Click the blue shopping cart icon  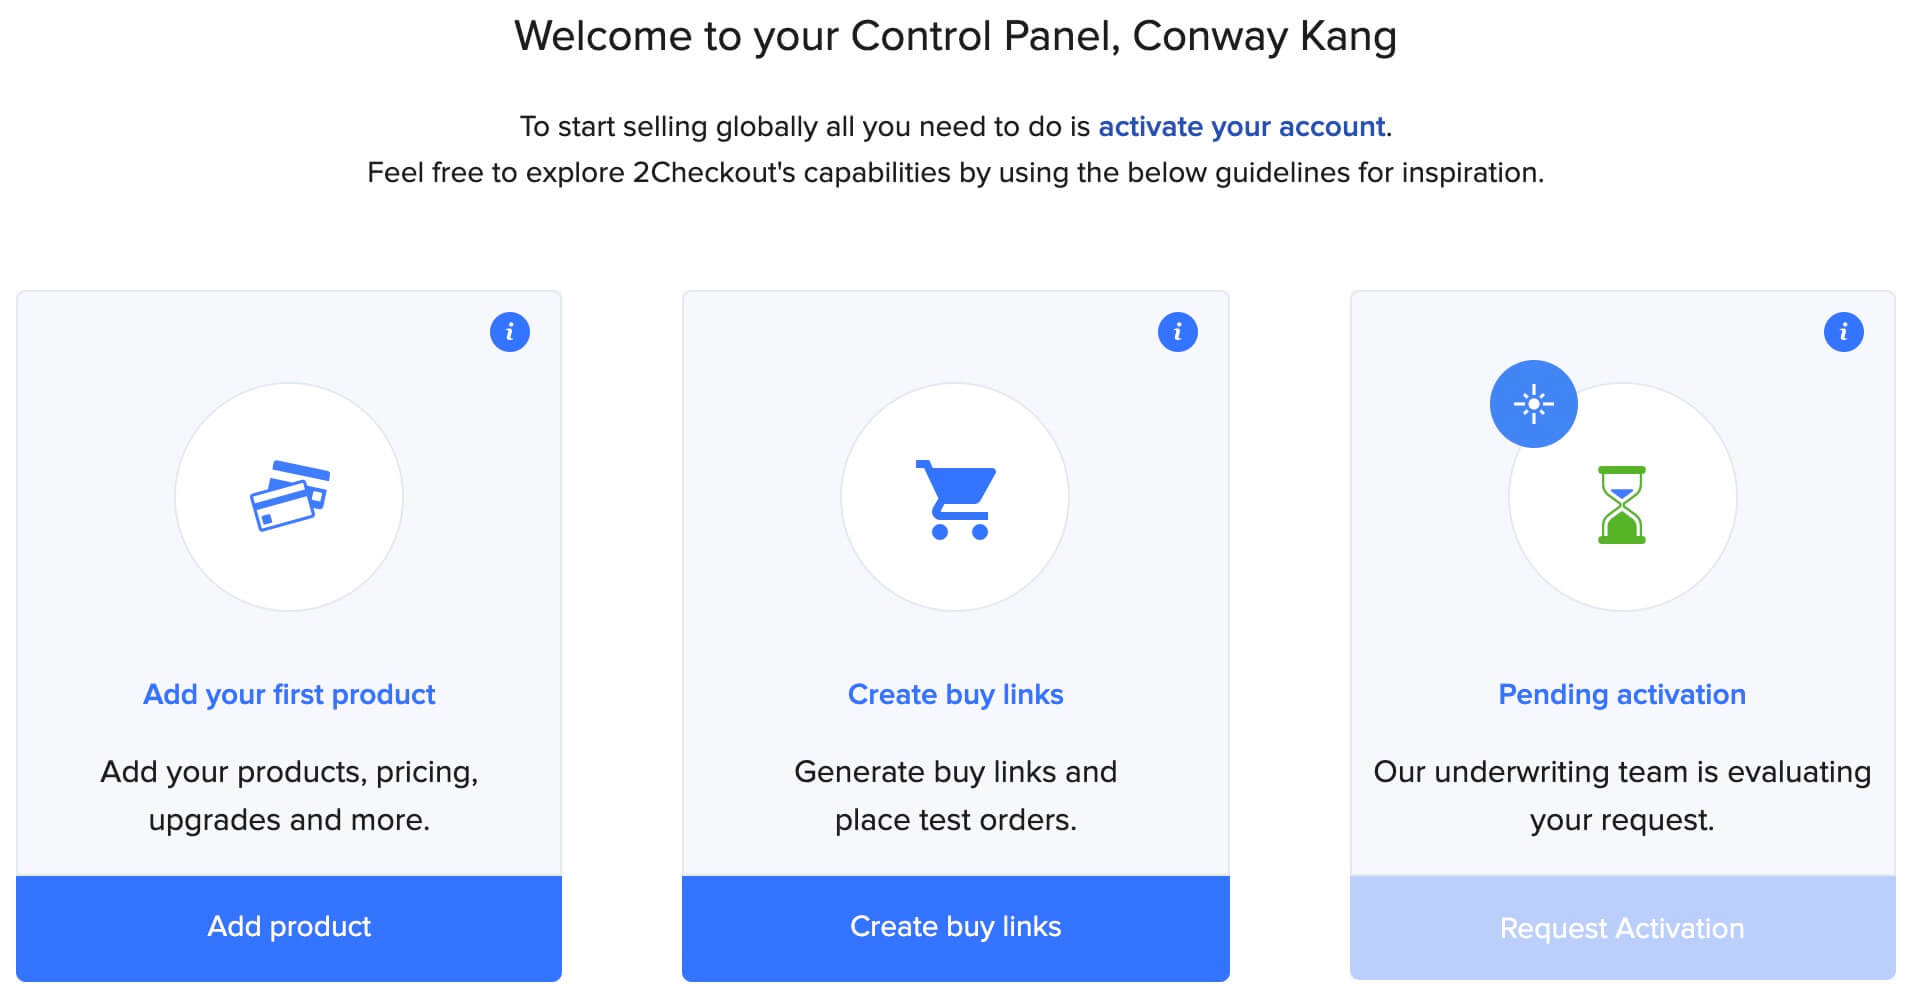coord(956,499)
